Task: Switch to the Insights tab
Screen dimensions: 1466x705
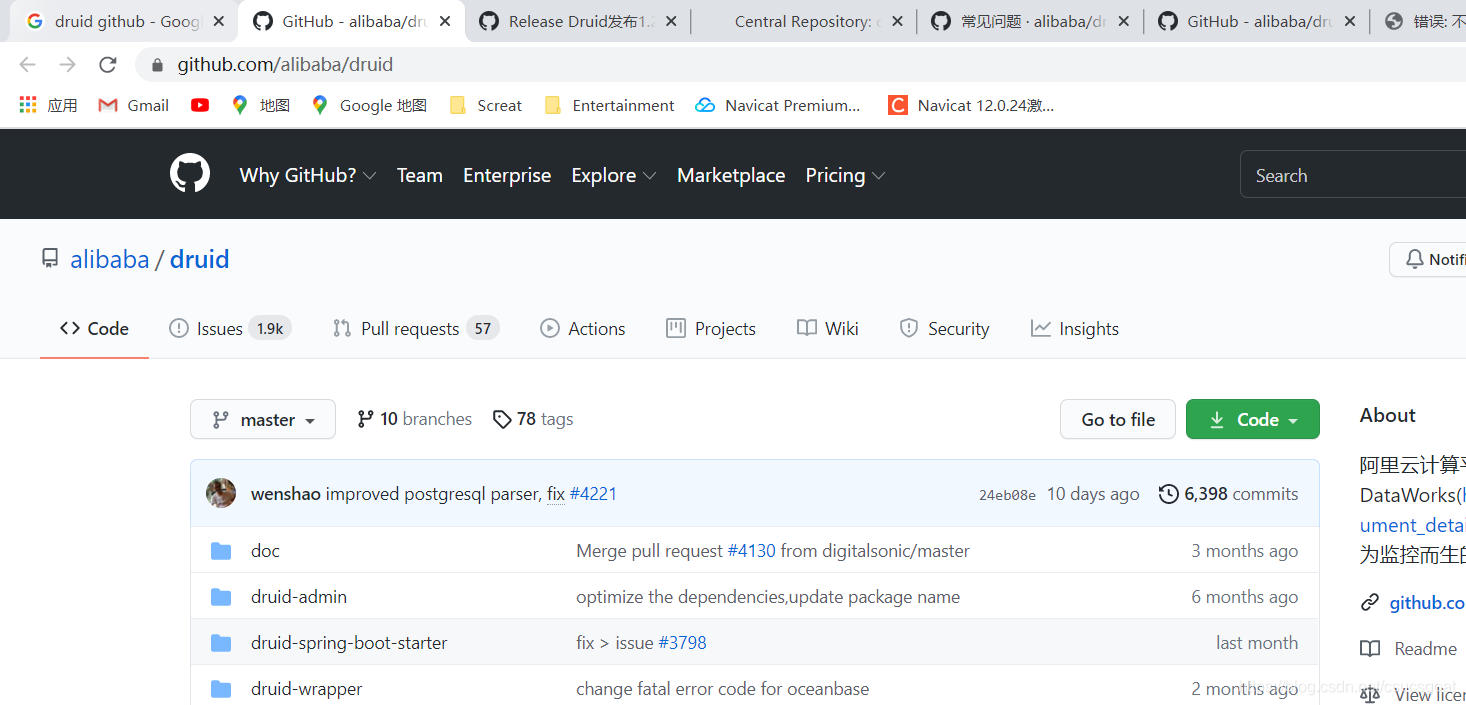Action: coord(1075,329)
